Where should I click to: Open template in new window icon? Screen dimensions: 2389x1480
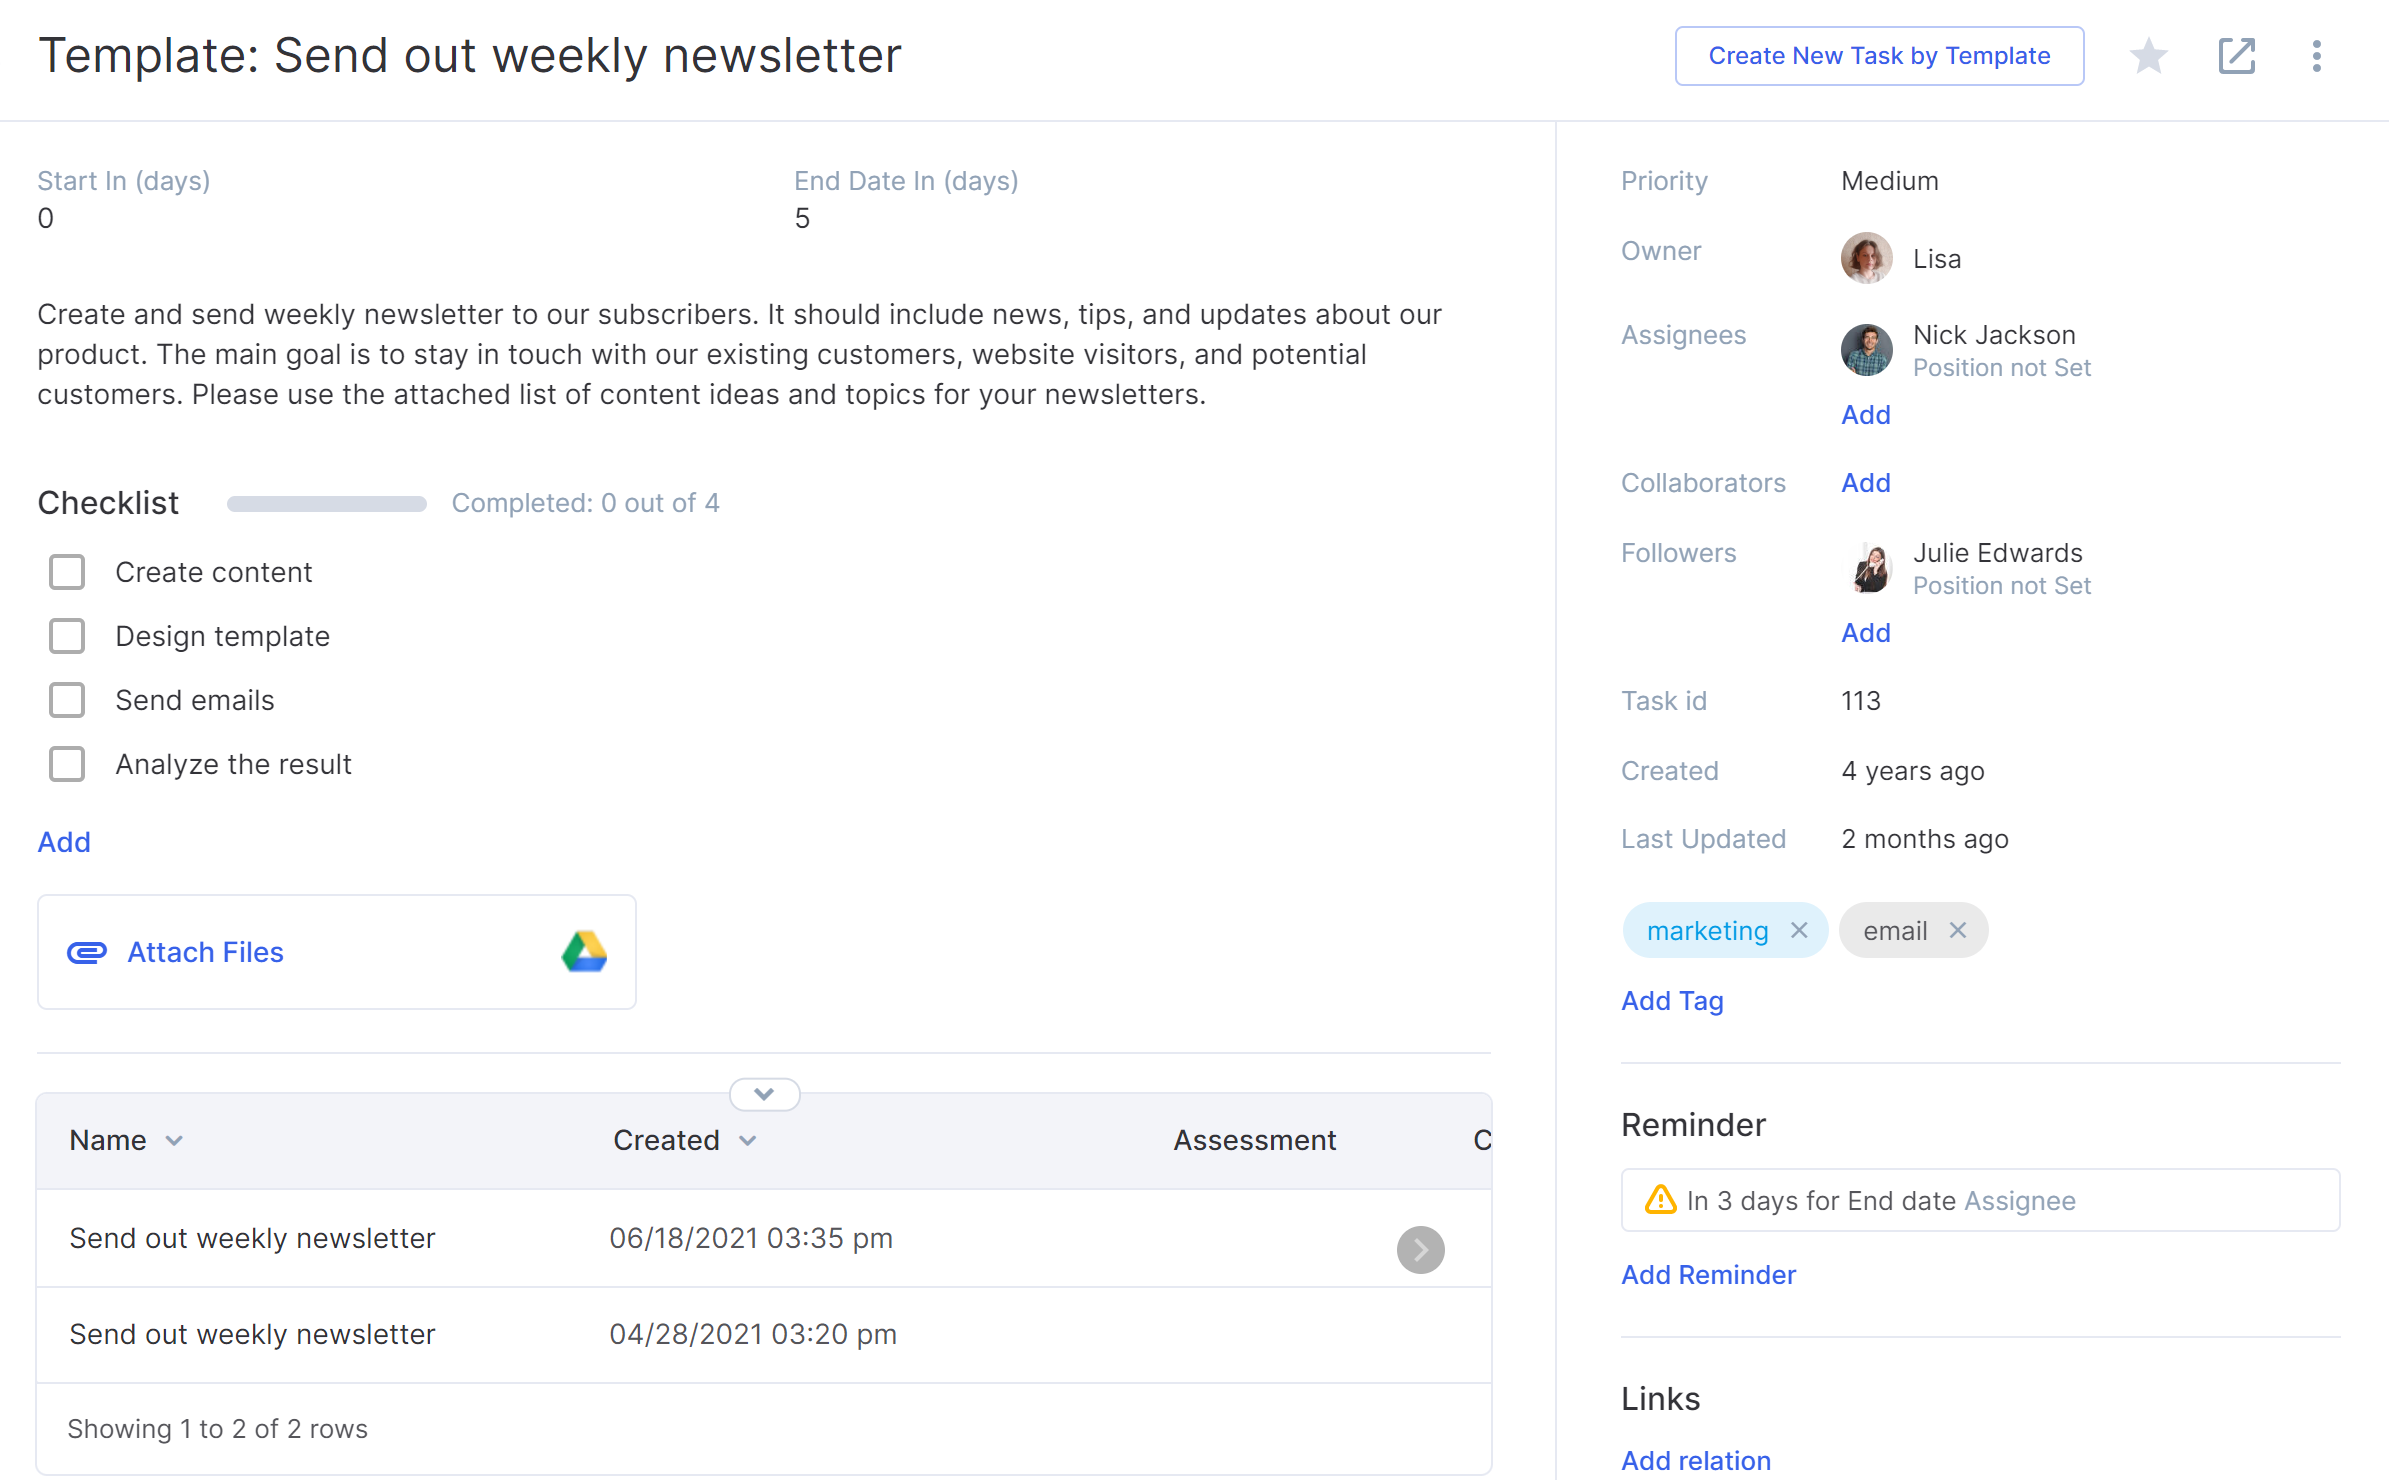(2237, 56)
